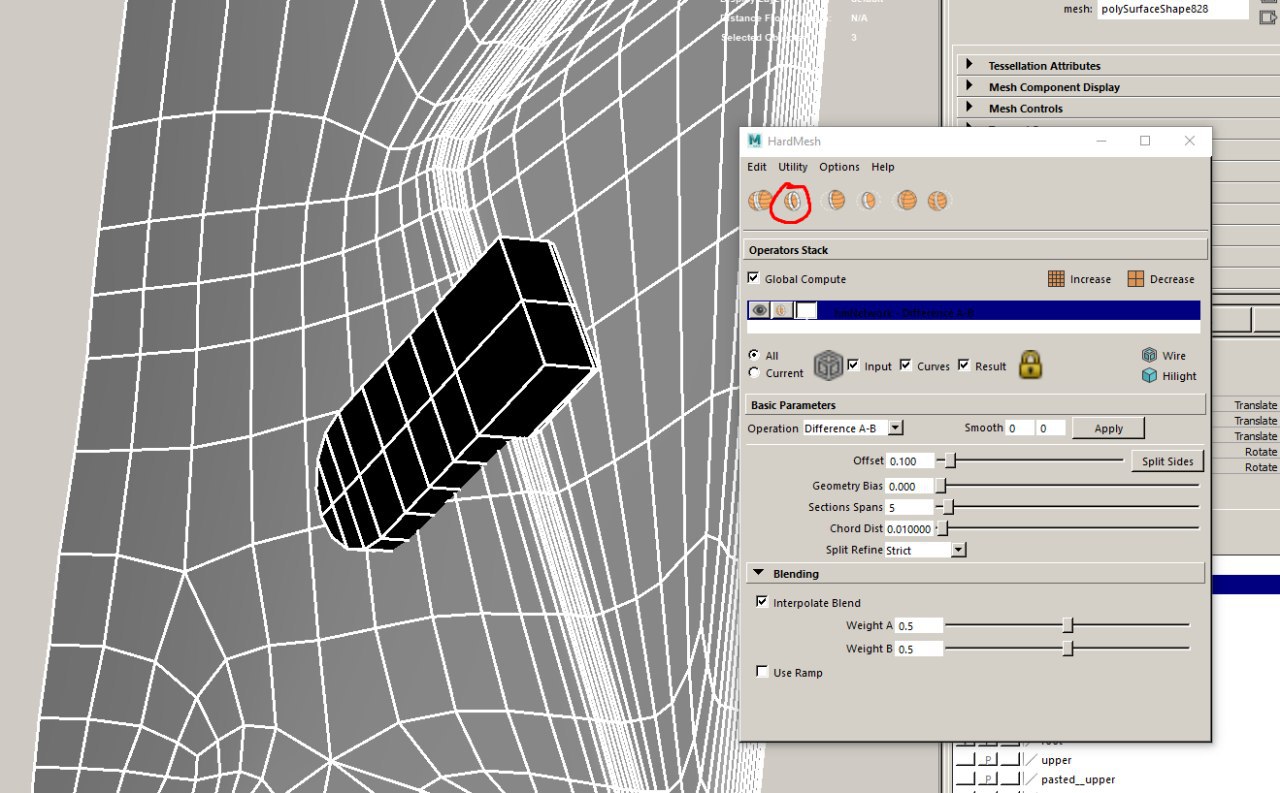Click the Offset slider handle
The image size is (1280, 793).
(950, 460)
